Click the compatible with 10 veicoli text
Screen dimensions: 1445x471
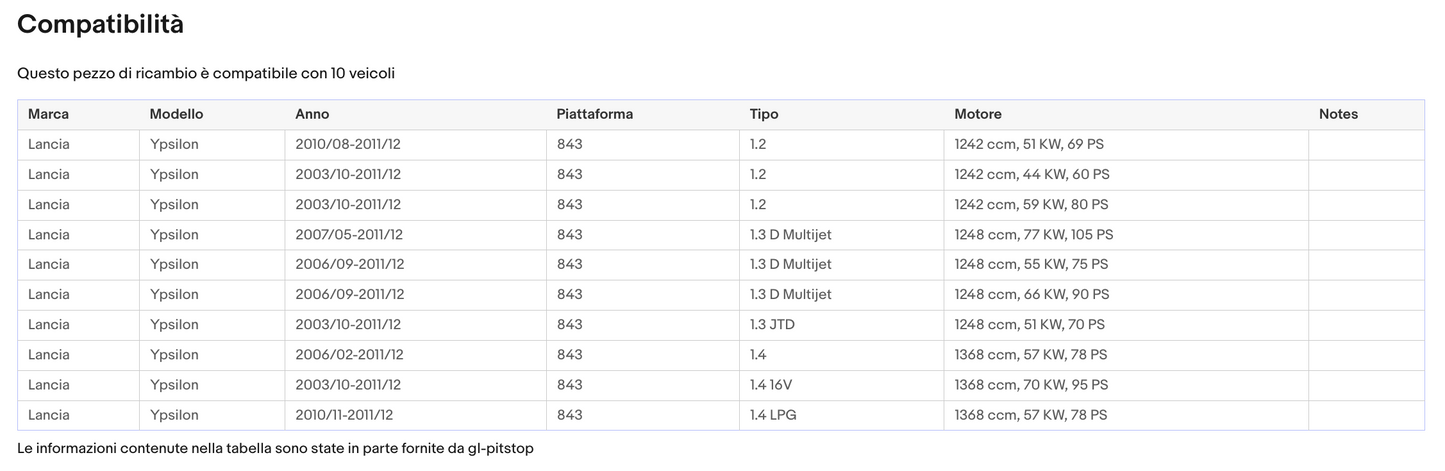(206, 74)
